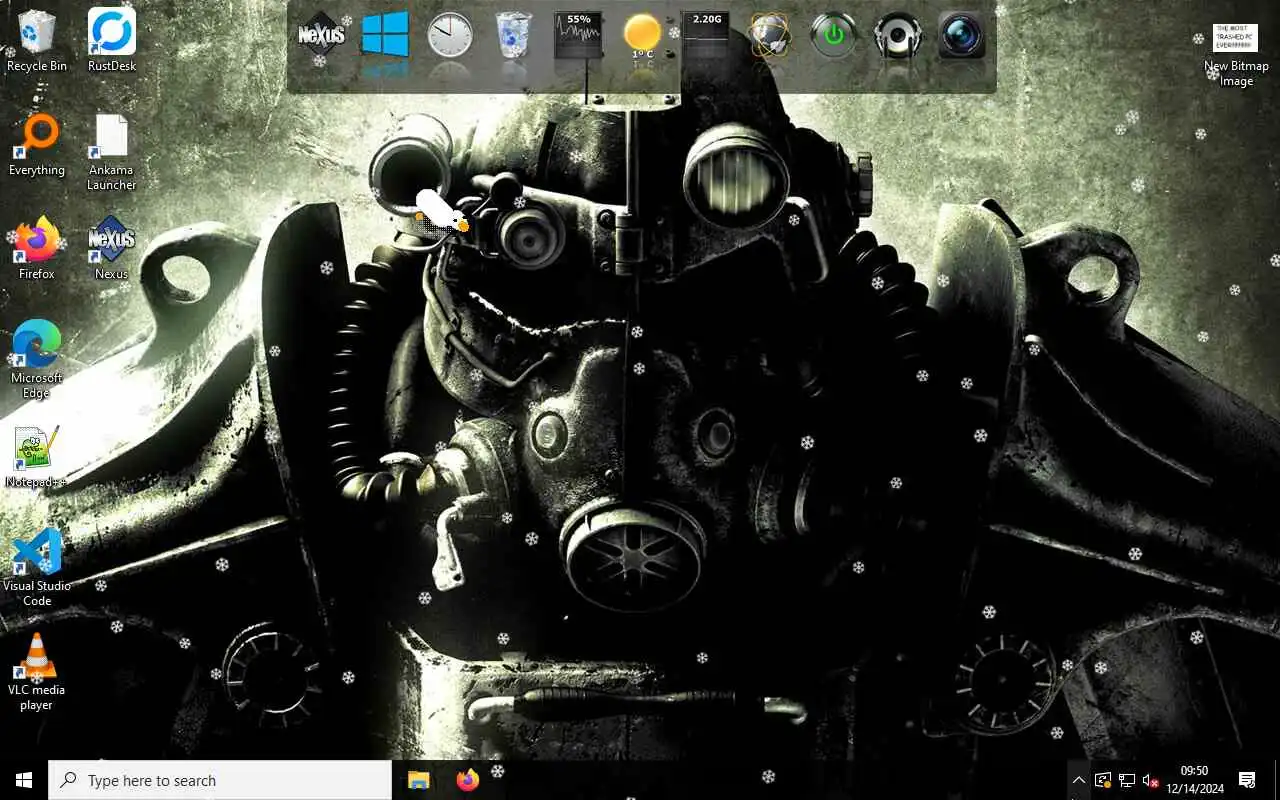Click the display sync tray icon
This screenshot has width=1280, height=800.
tap(1103, 780)
